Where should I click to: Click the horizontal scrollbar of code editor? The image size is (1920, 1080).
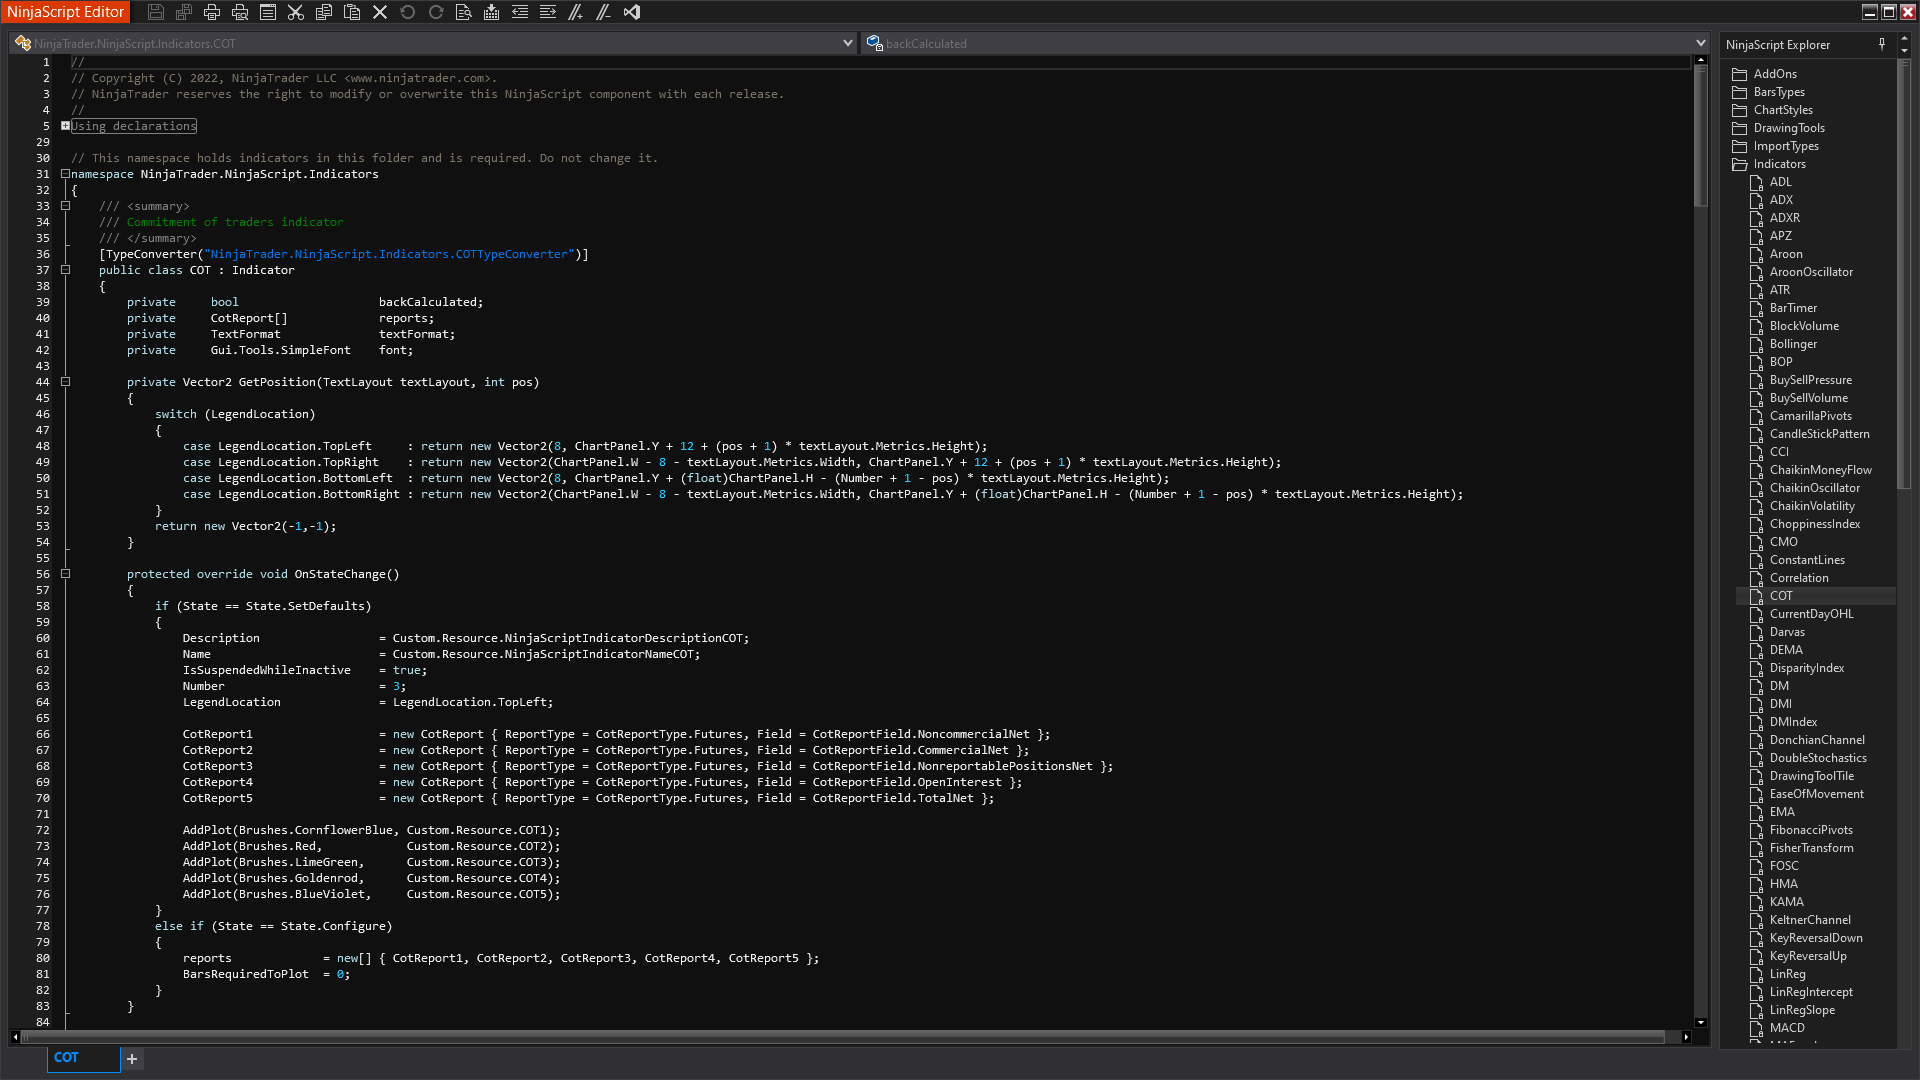[x=840, y=1037]
